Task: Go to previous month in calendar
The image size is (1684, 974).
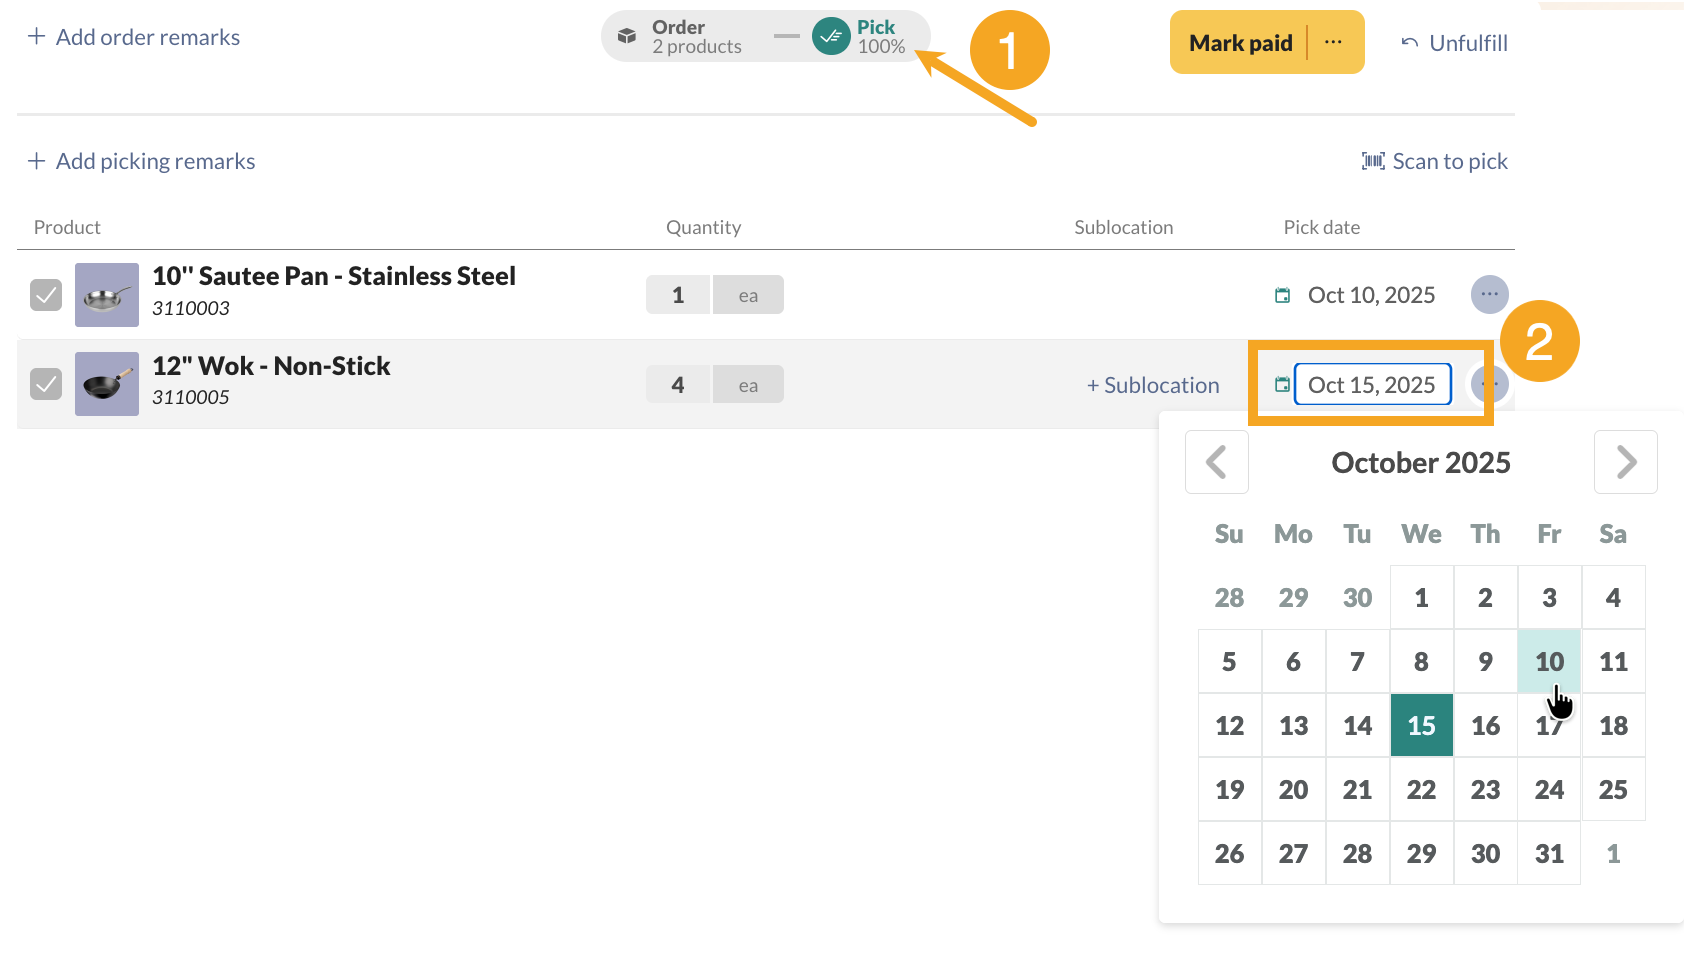Action: [x=1216, y=462]
